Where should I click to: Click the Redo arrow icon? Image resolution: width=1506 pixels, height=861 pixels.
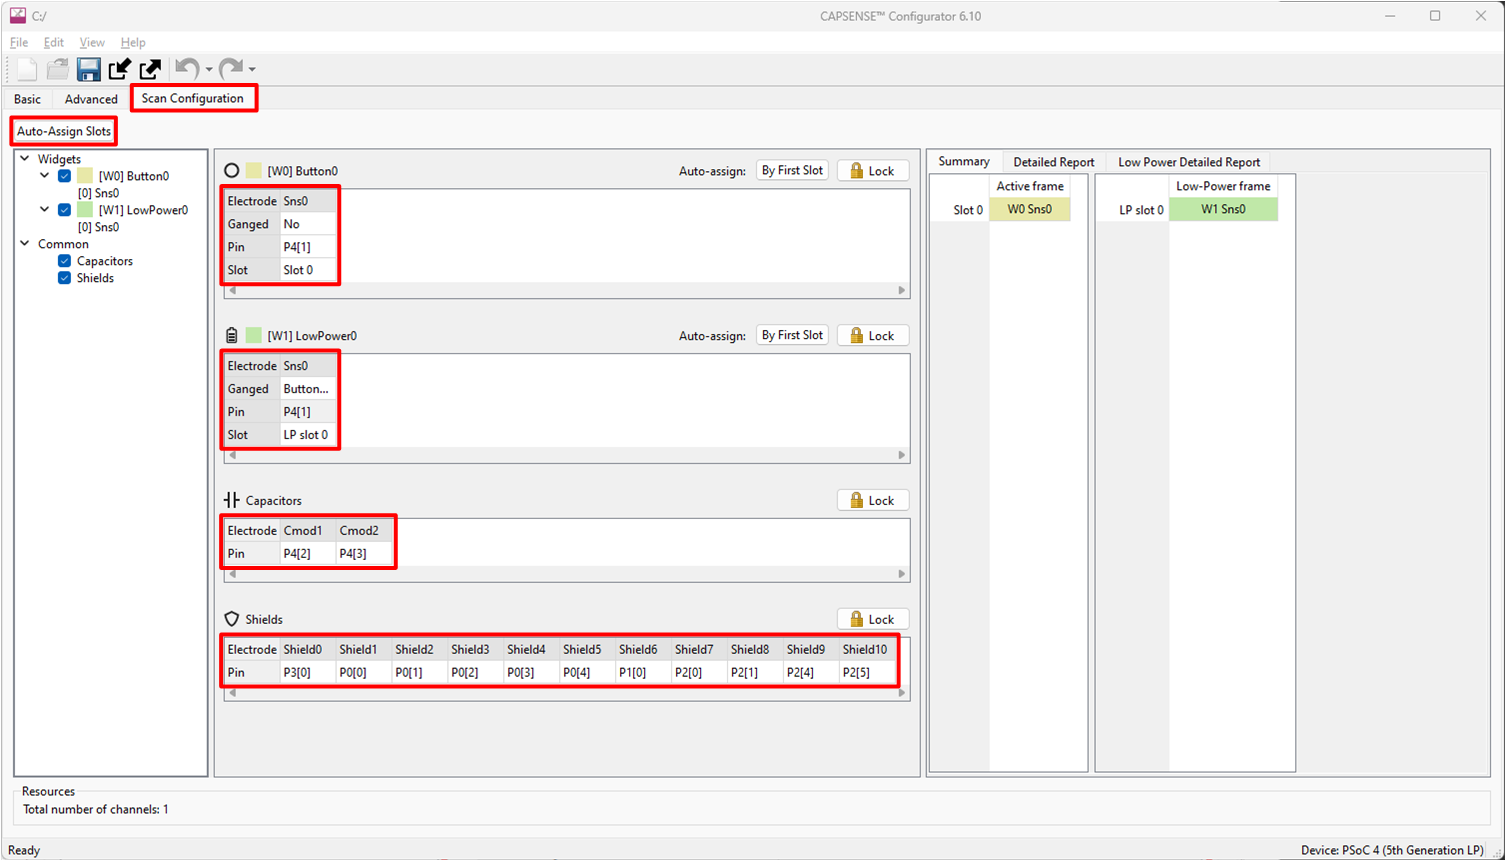(230, 68)
